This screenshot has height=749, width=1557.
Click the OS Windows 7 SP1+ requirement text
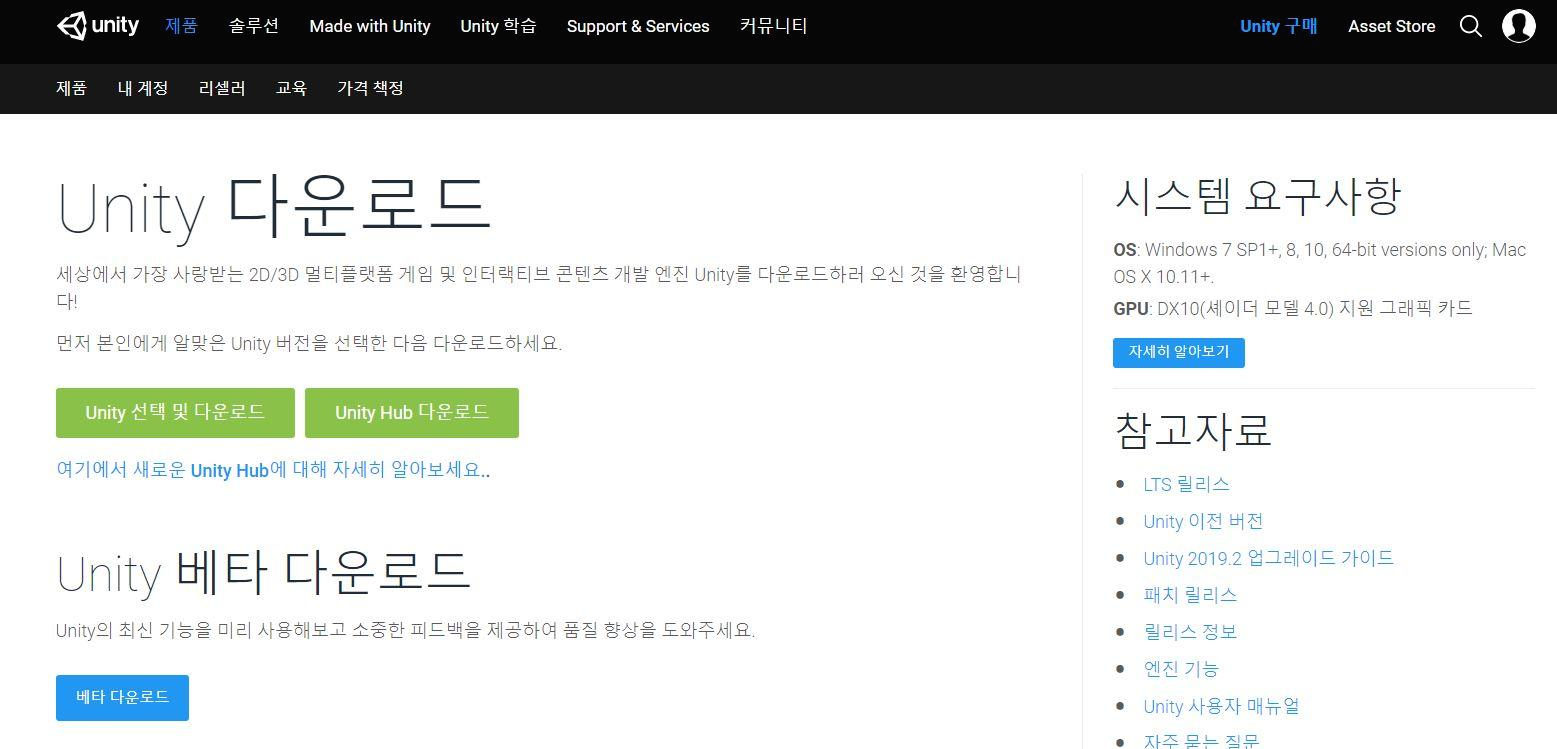(x=1320, y=263)
